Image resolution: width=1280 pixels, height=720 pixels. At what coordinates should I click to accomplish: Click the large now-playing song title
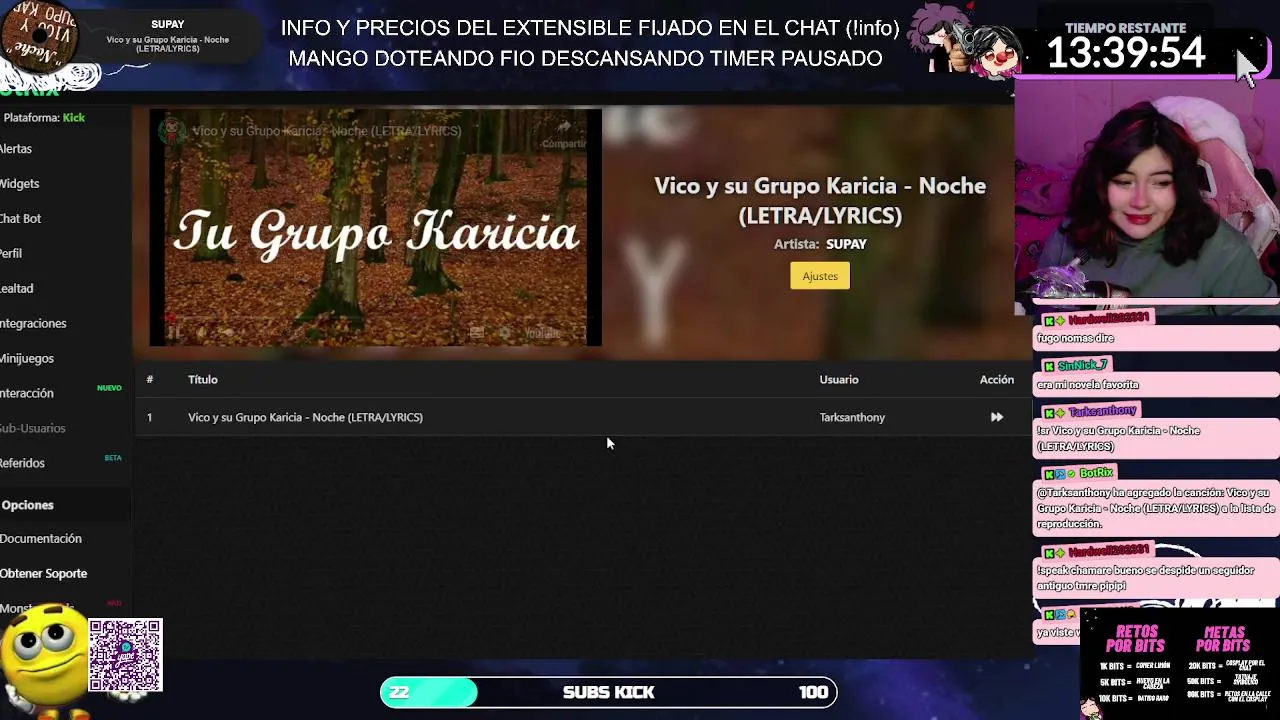point(820,200)
